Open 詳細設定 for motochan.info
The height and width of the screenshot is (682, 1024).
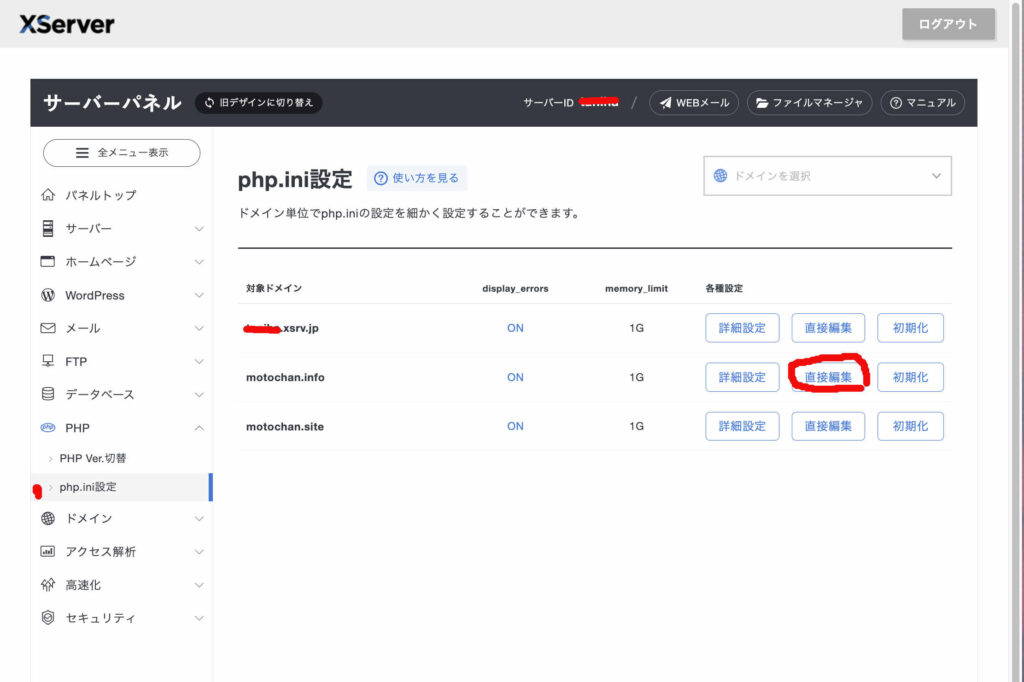[742, 377]
